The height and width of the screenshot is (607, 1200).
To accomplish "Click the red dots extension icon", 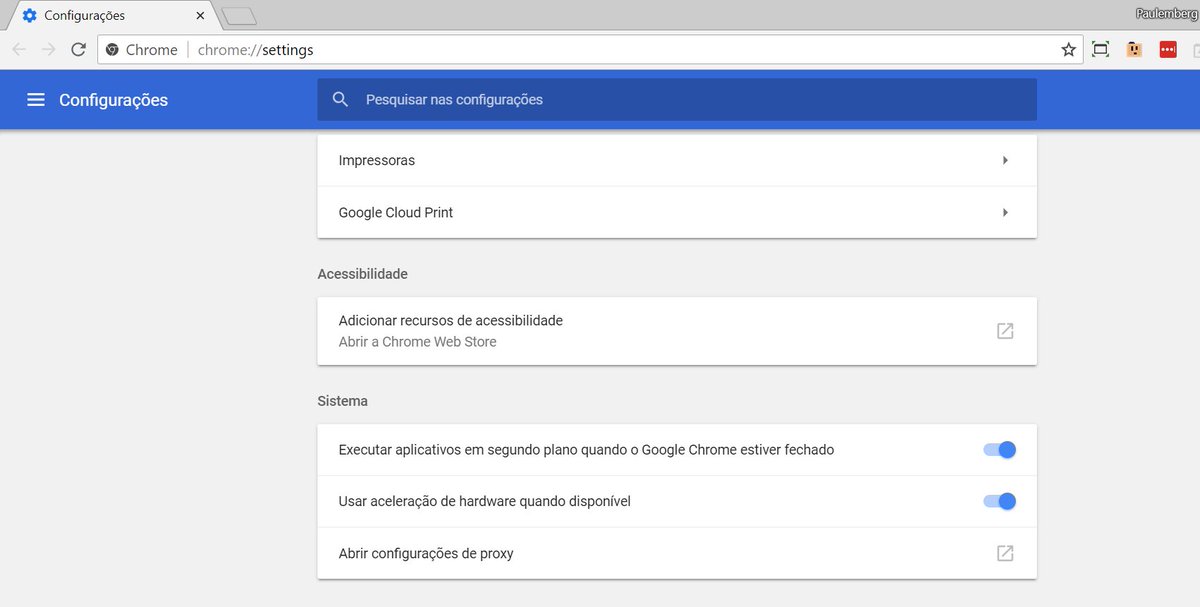I will tap(1168, 49).
